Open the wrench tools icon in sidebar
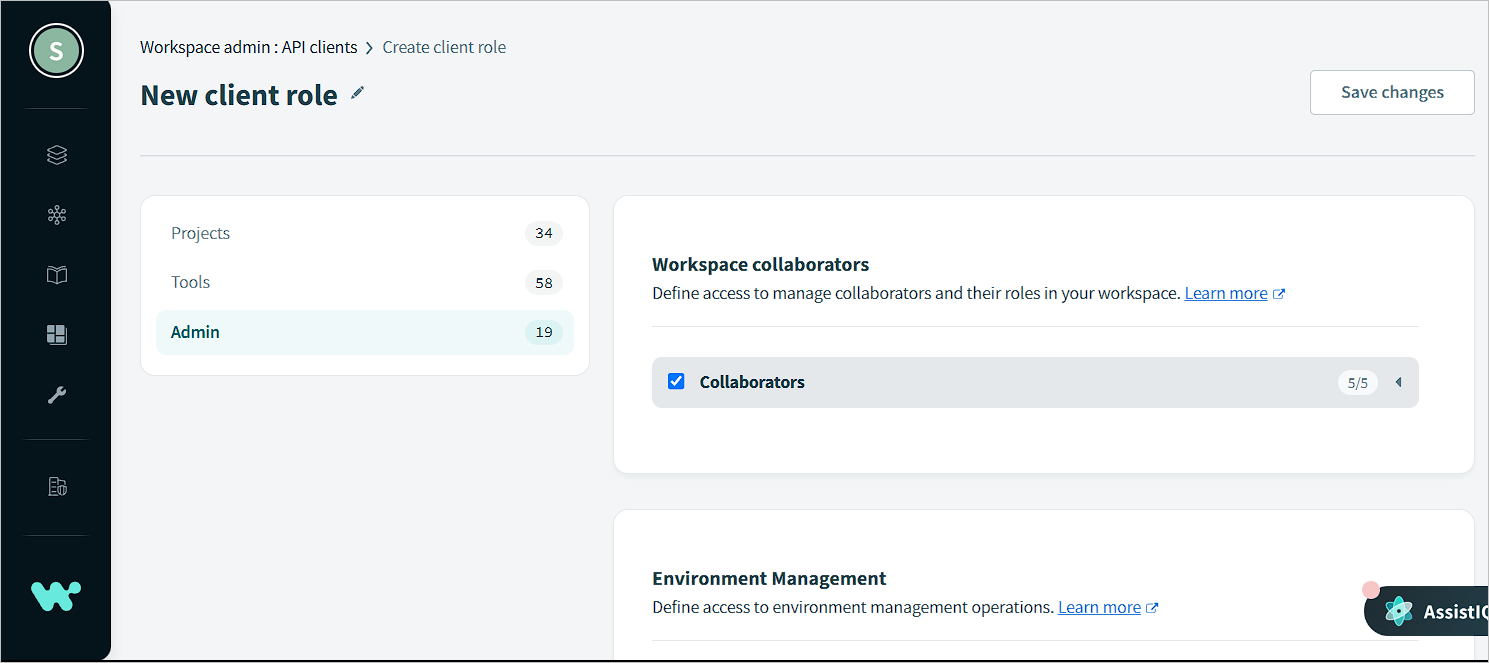The height and width of the screenshot is (663, 1489). tap(57, 395)
